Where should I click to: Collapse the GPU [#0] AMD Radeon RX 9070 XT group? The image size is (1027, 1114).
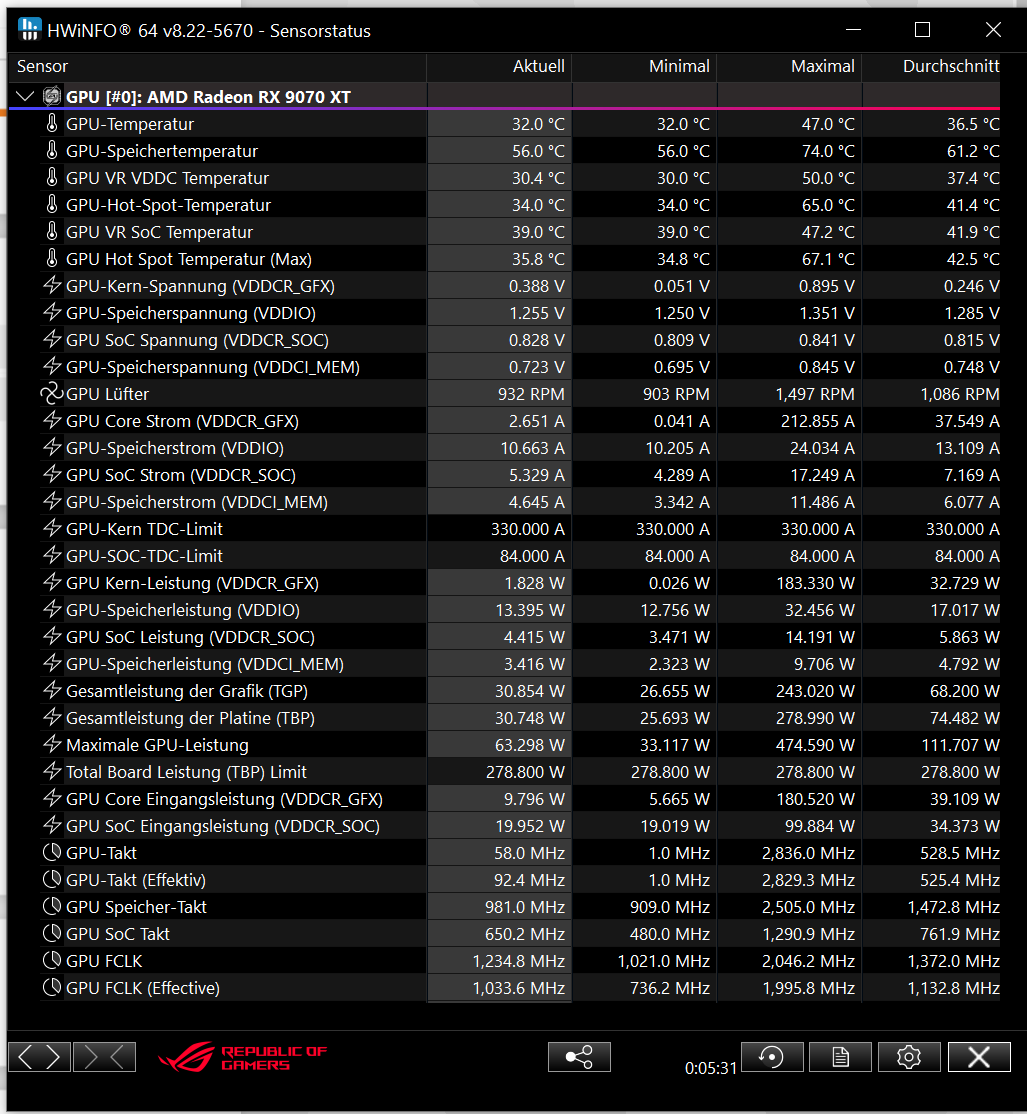[x=25, y=96]
